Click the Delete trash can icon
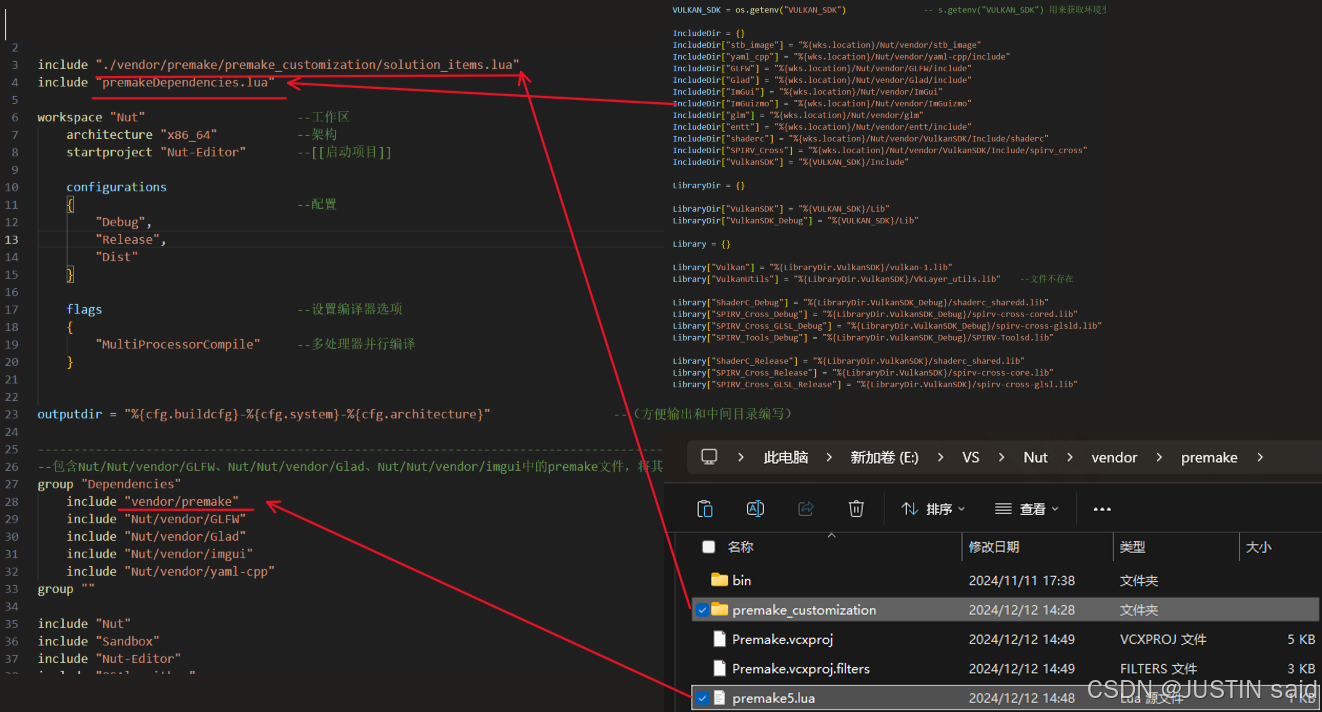This screenshot has height=712, width=1322. tap(856, 509)
